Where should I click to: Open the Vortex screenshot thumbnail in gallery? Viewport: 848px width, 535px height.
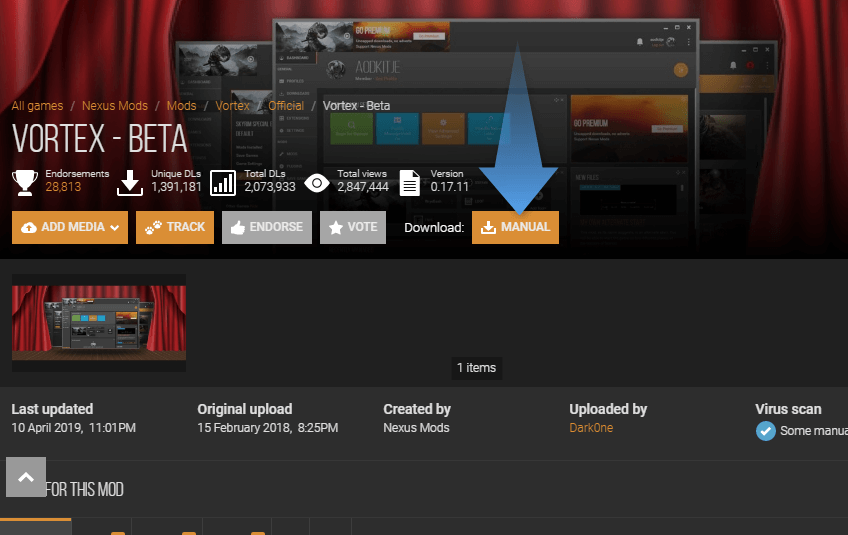pos(99,322)
